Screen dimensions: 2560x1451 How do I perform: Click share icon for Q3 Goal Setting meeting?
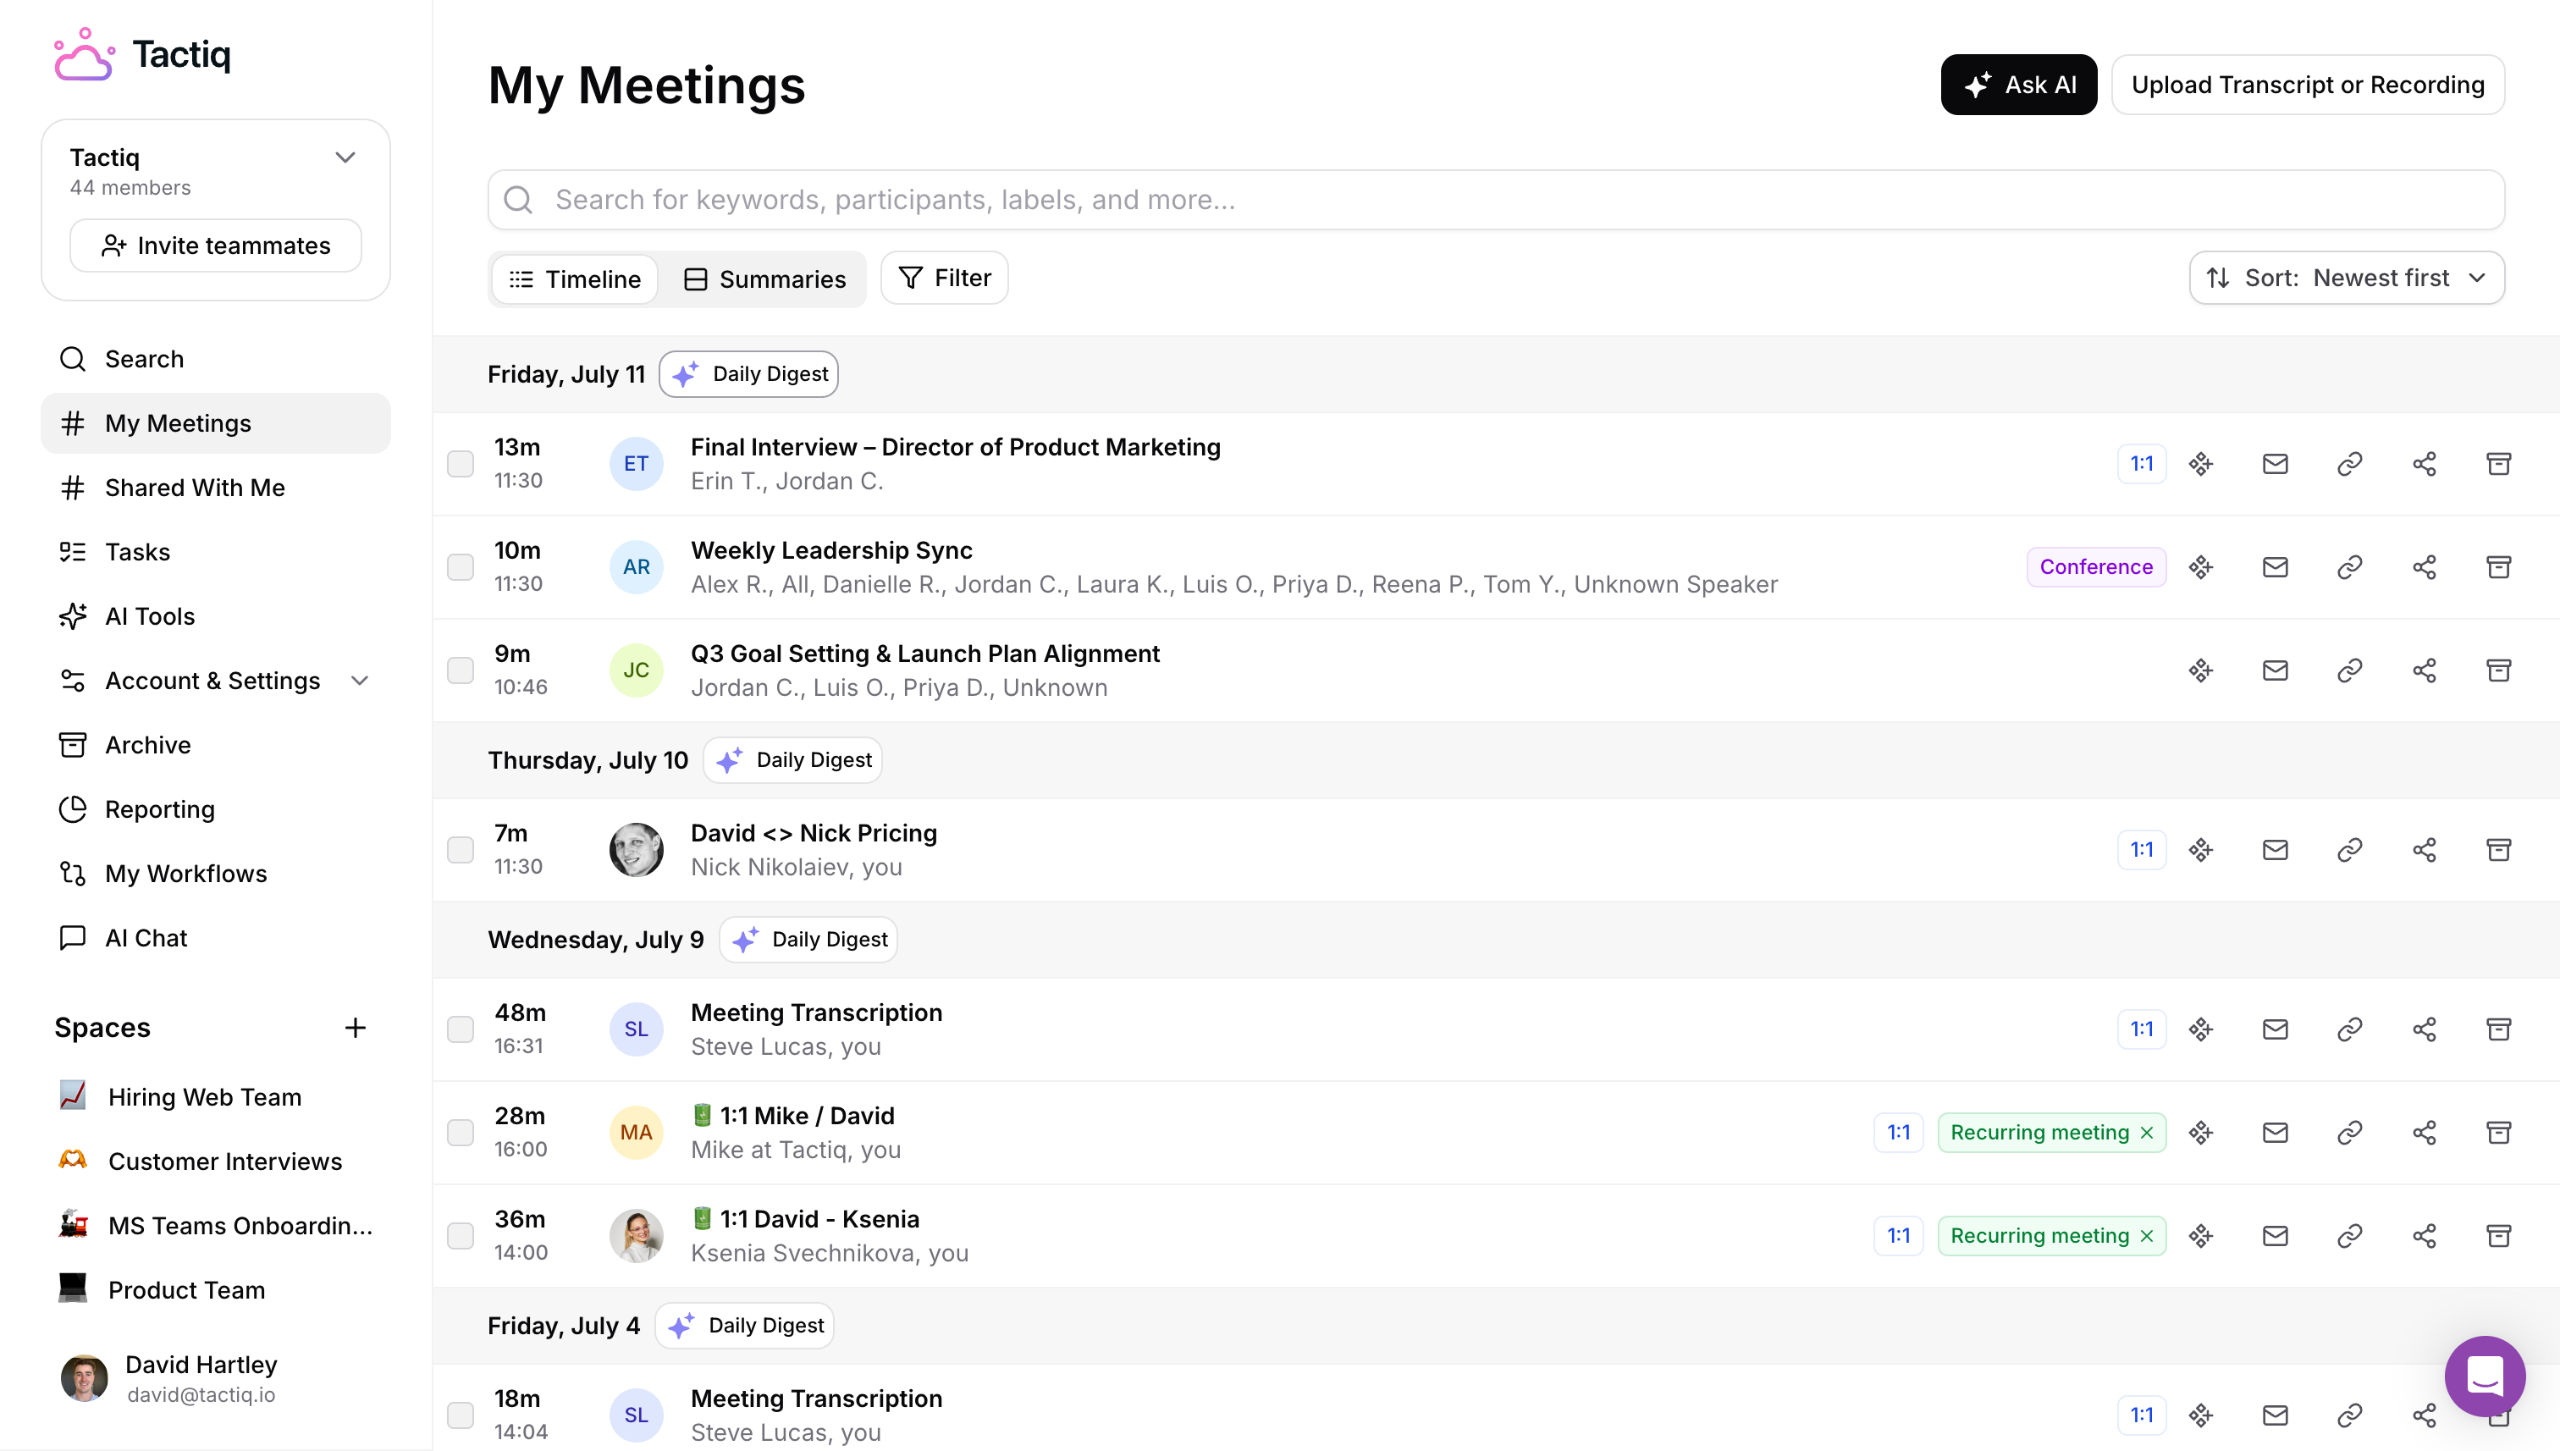[x=2424, y=670]
